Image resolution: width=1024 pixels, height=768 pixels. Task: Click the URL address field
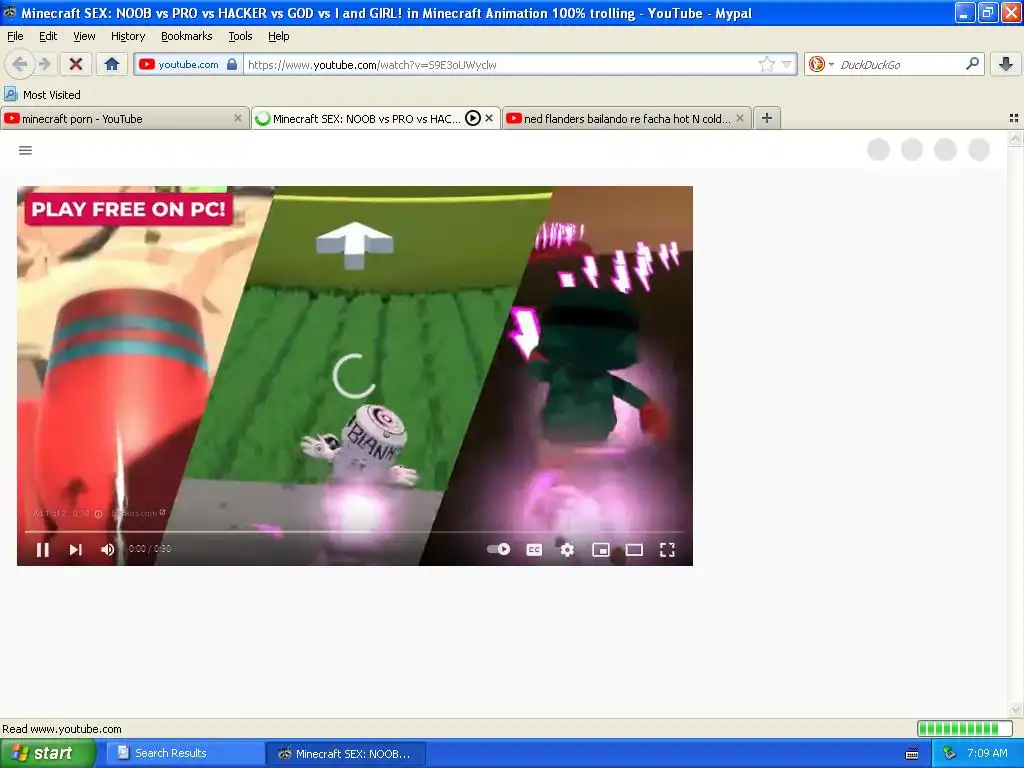500,65
